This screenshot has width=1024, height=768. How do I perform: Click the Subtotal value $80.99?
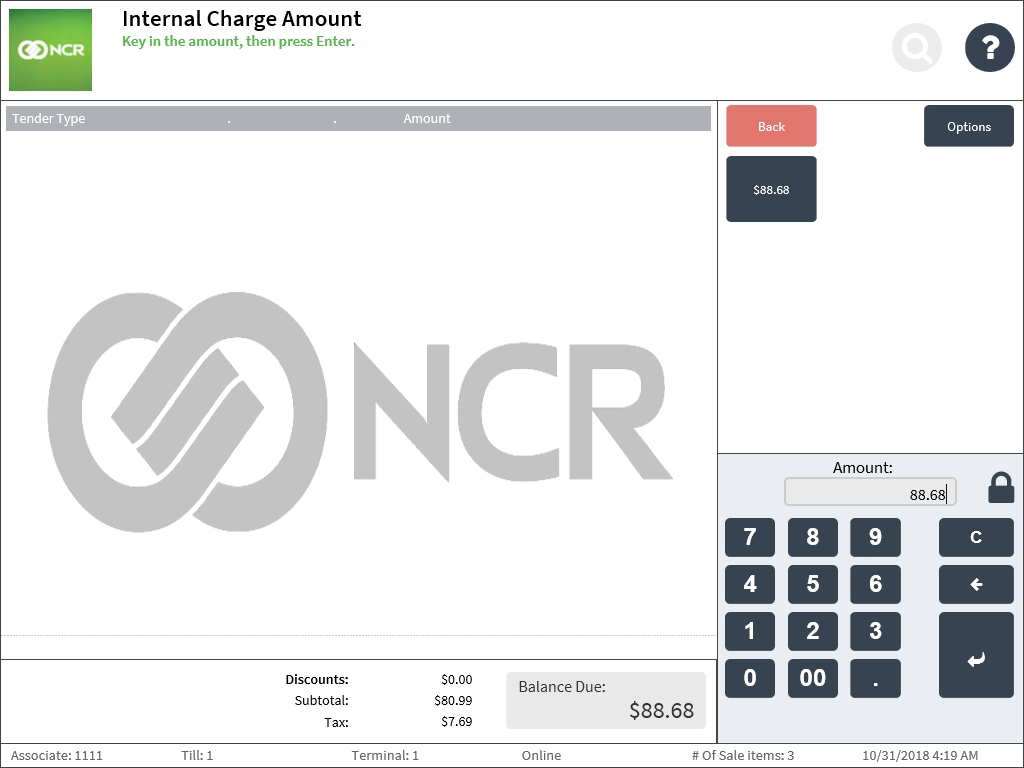tap(453, 701)
